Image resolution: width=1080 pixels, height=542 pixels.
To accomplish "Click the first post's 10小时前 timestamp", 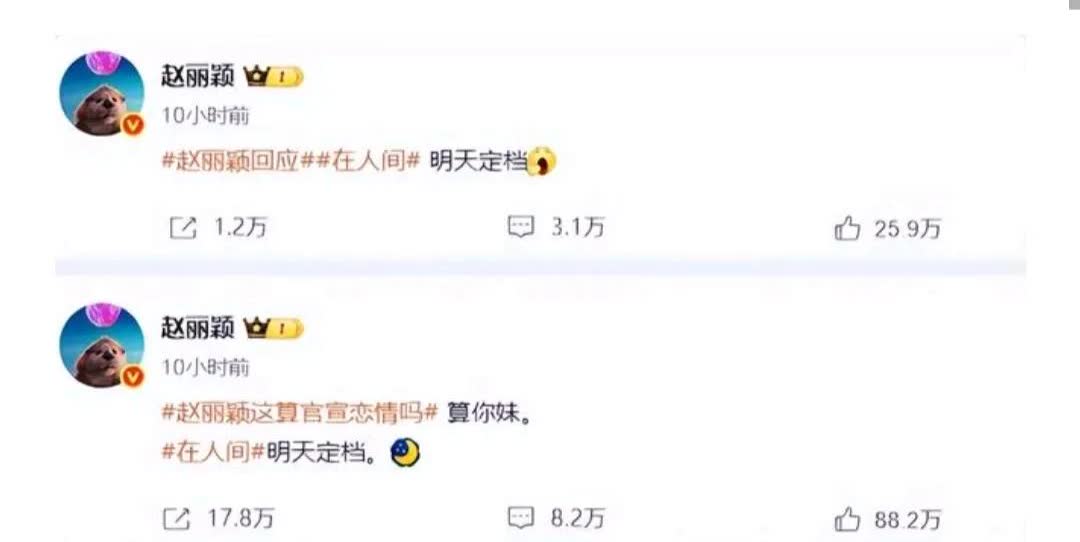I will point(205,115).
